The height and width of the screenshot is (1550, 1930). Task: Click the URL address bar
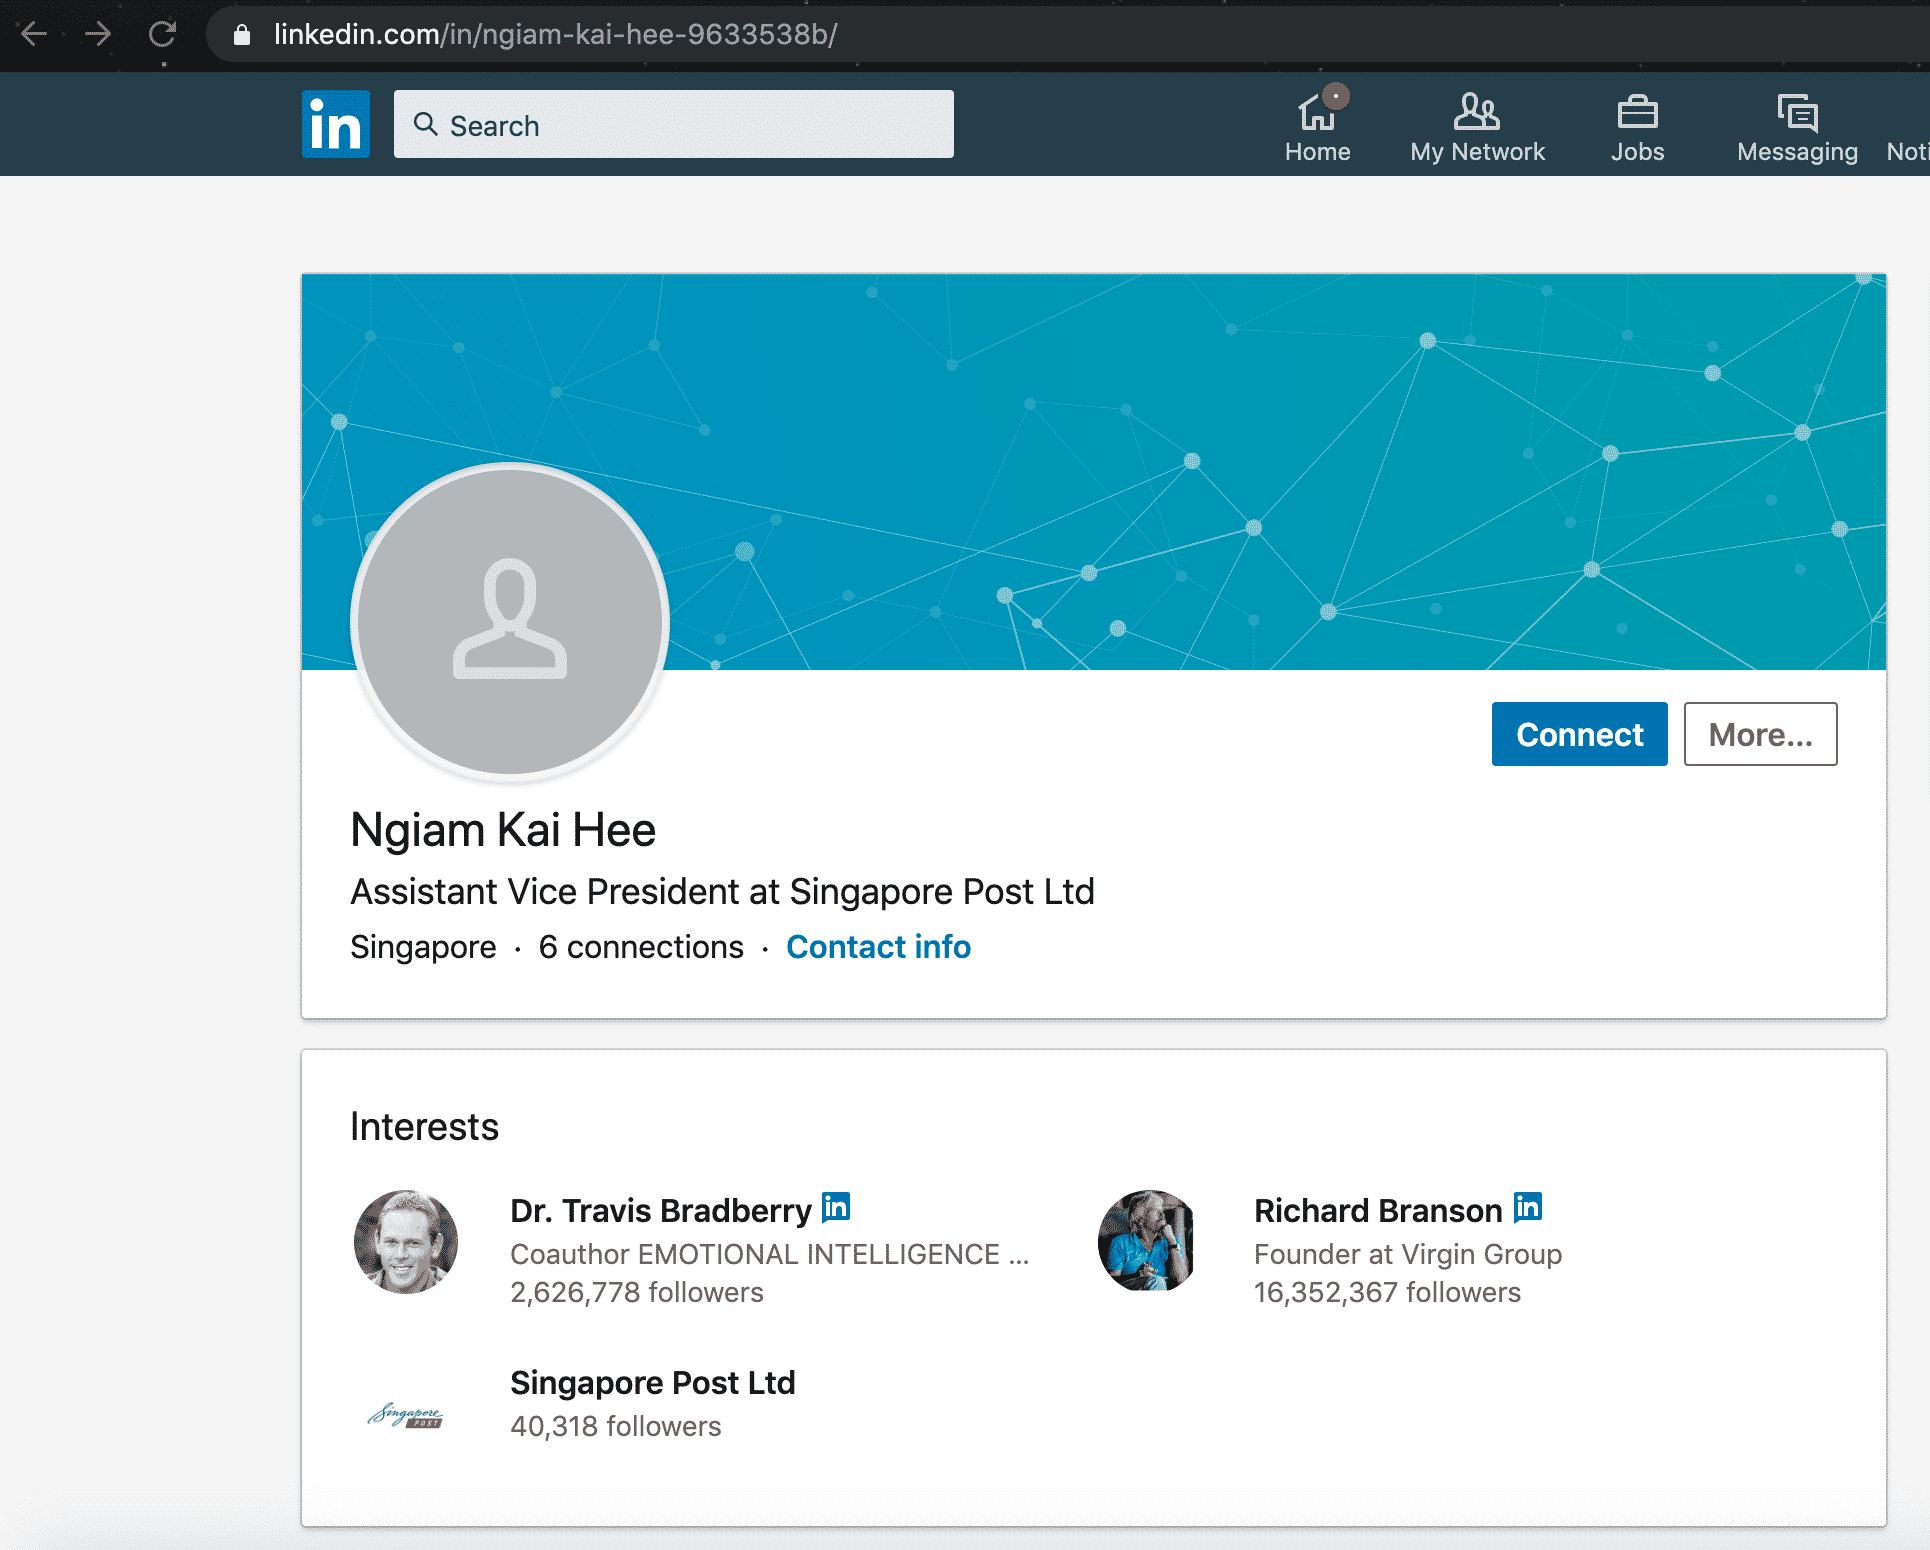1068,35
